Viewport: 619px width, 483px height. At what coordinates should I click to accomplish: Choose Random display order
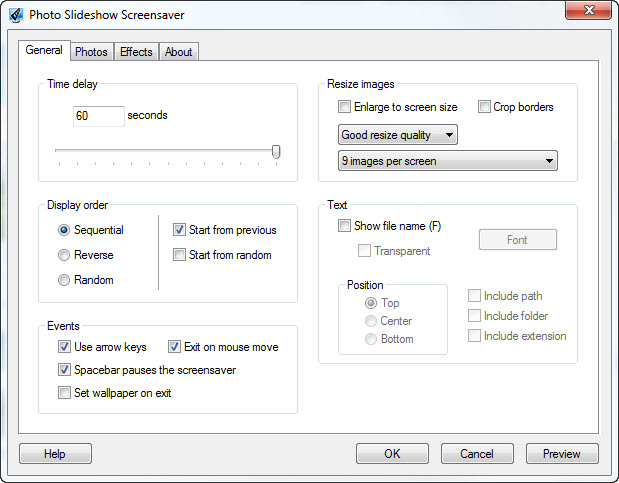coord(64,280)
